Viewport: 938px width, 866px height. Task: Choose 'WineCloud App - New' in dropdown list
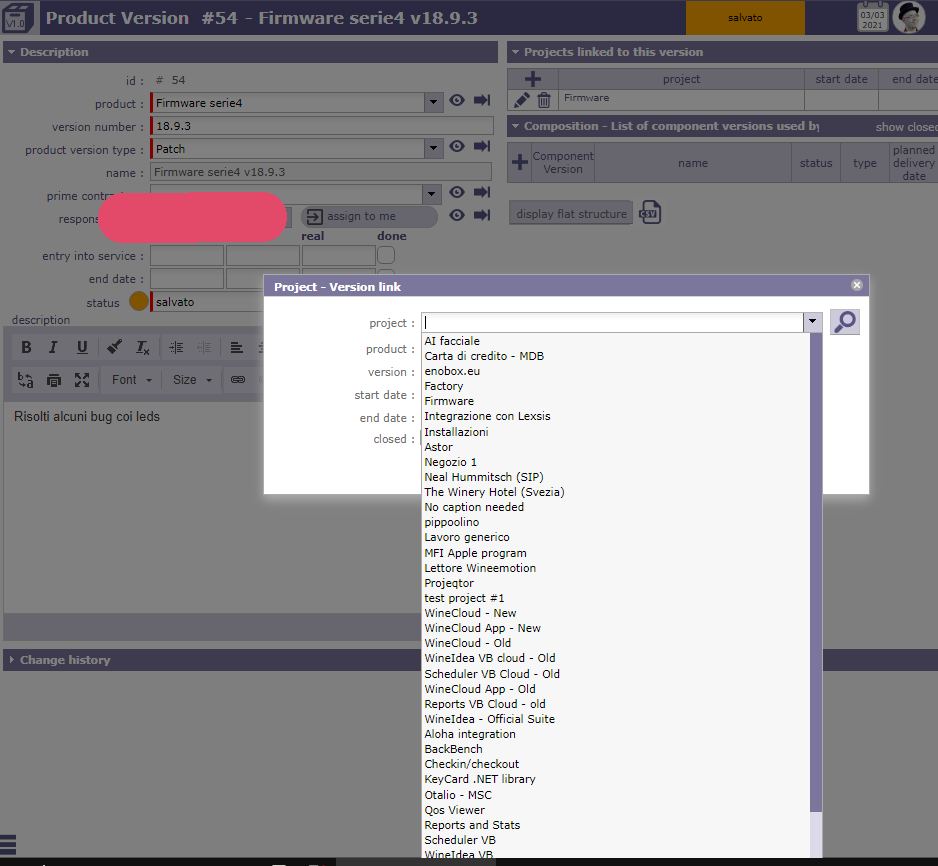point(482,628)
